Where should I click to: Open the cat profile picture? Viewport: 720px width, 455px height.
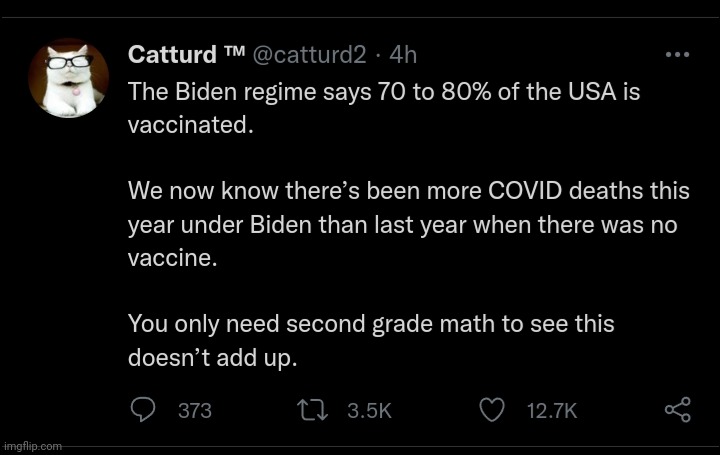[x=69, y=78]
